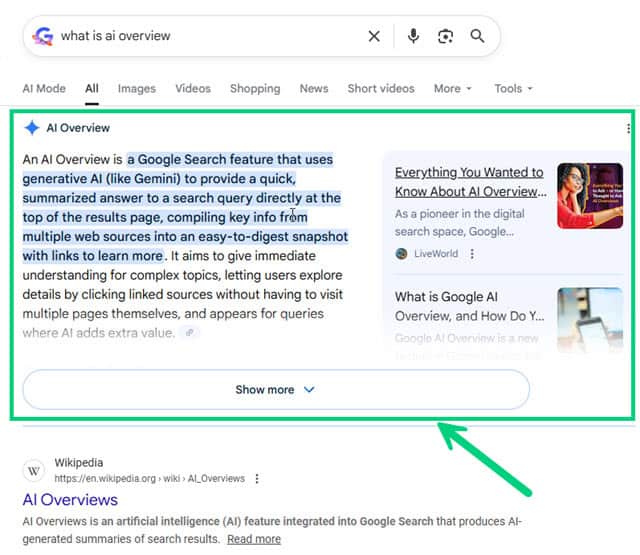Screen dimensions: 640x555
Task: Open AI Overview three-dot options menu
Action: (x=628, y=129)
